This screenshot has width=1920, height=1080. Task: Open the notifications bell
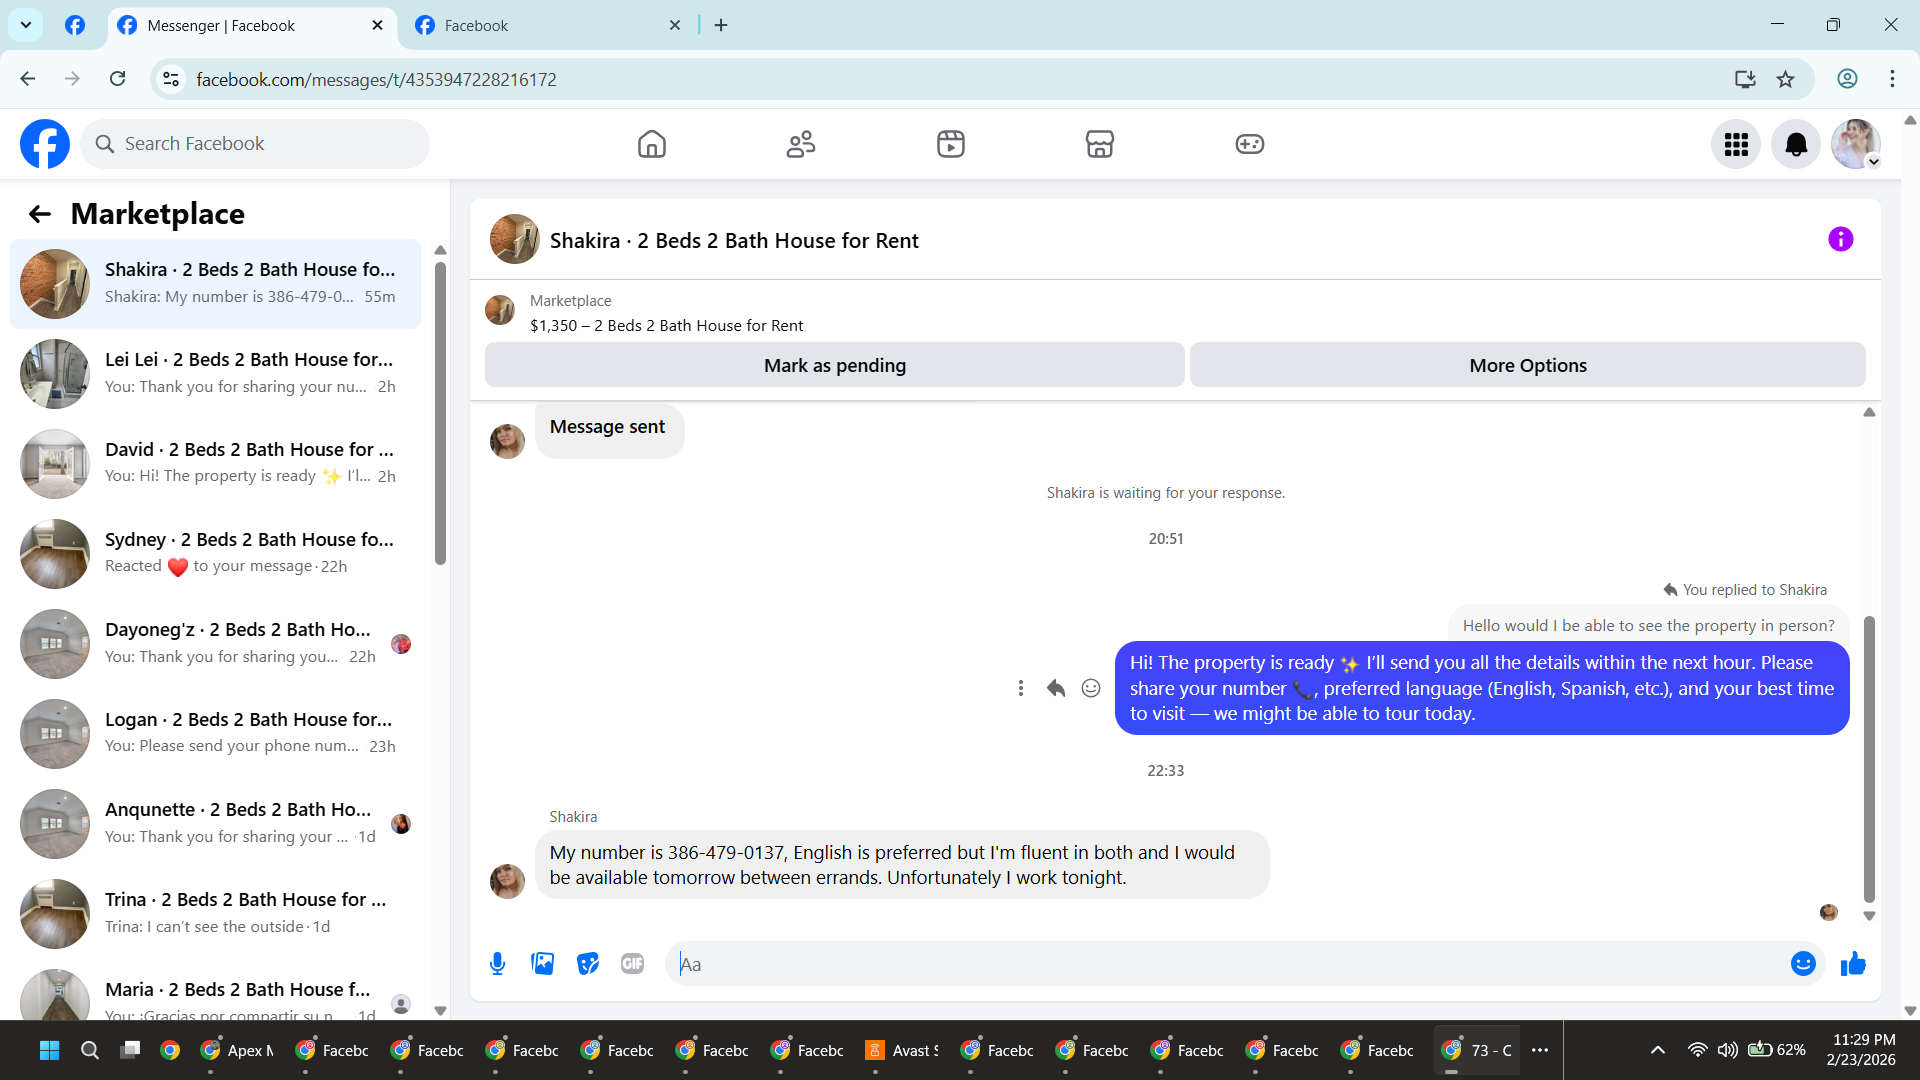click(x=1795, y=144)
